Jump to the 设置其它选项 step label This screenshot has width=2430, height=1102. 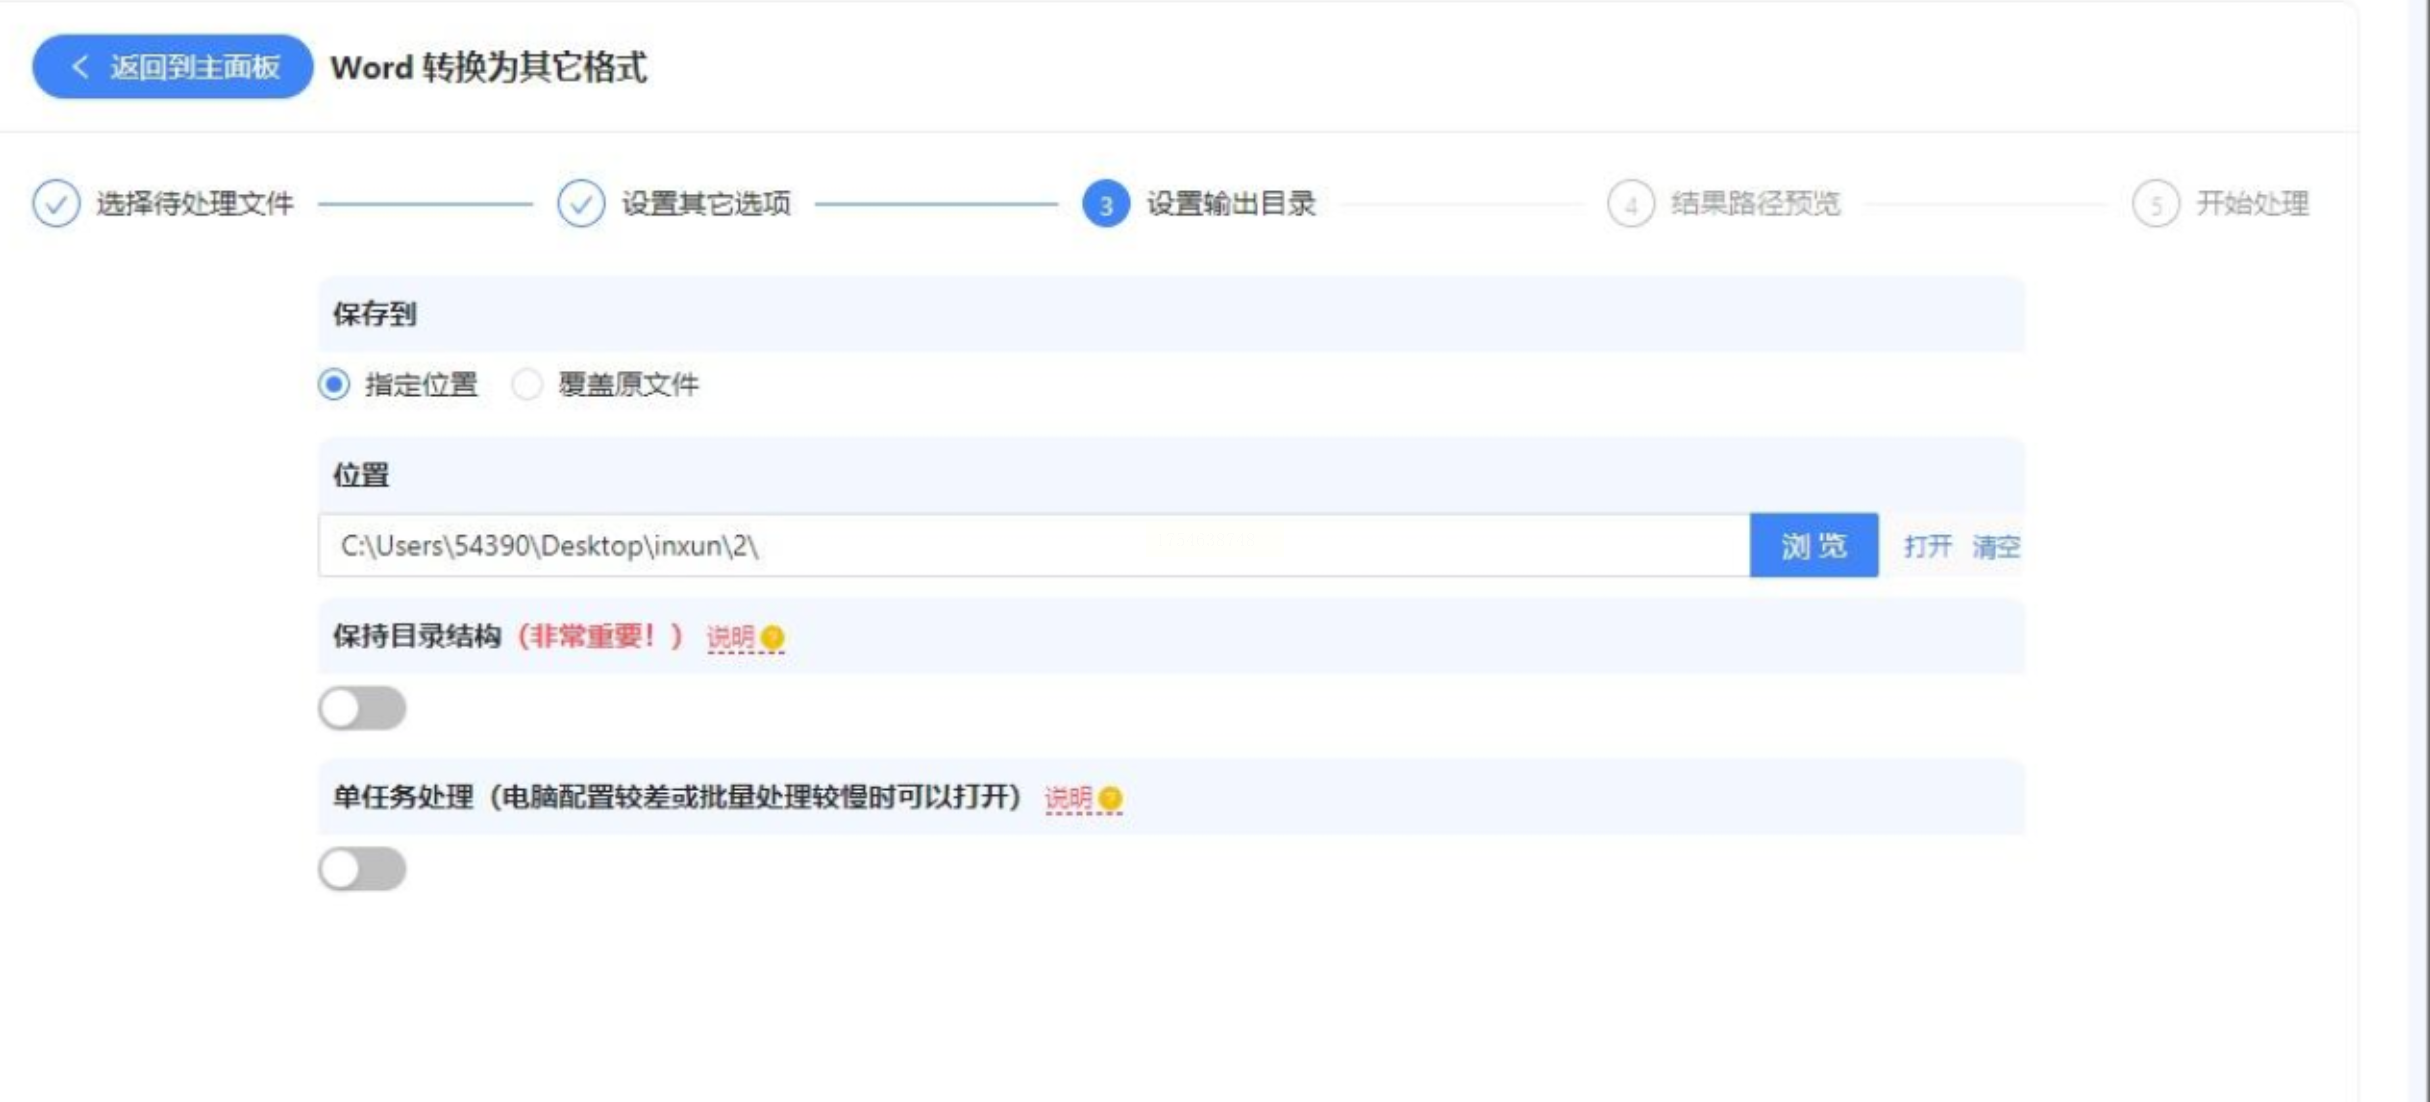[x=706, y=204]
